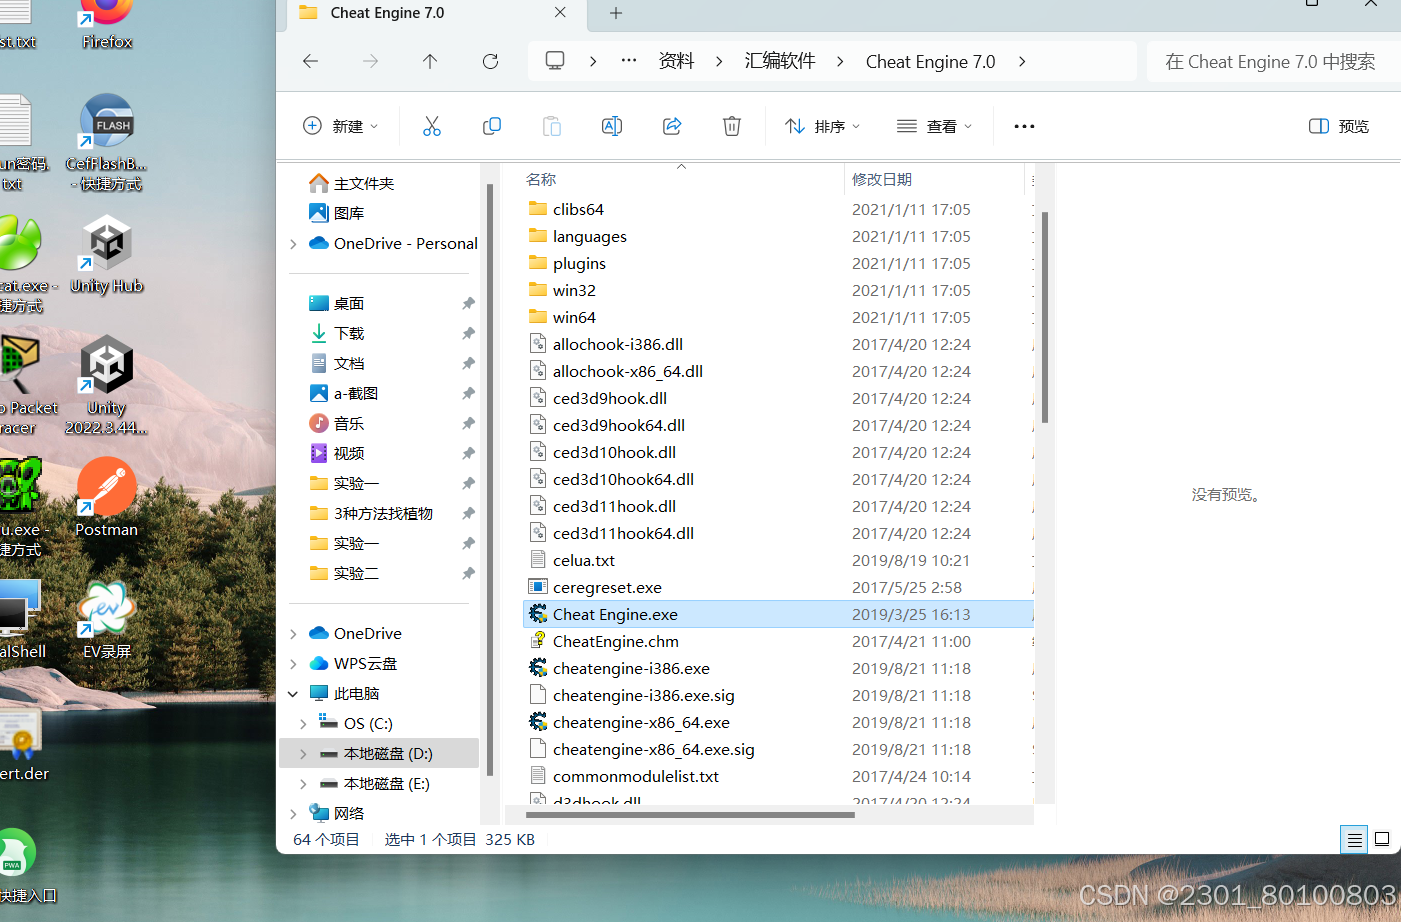The height and width of the screenshot is (922, 1401).
Task: Select ceregreset.exe file
Action: [607, 587]
